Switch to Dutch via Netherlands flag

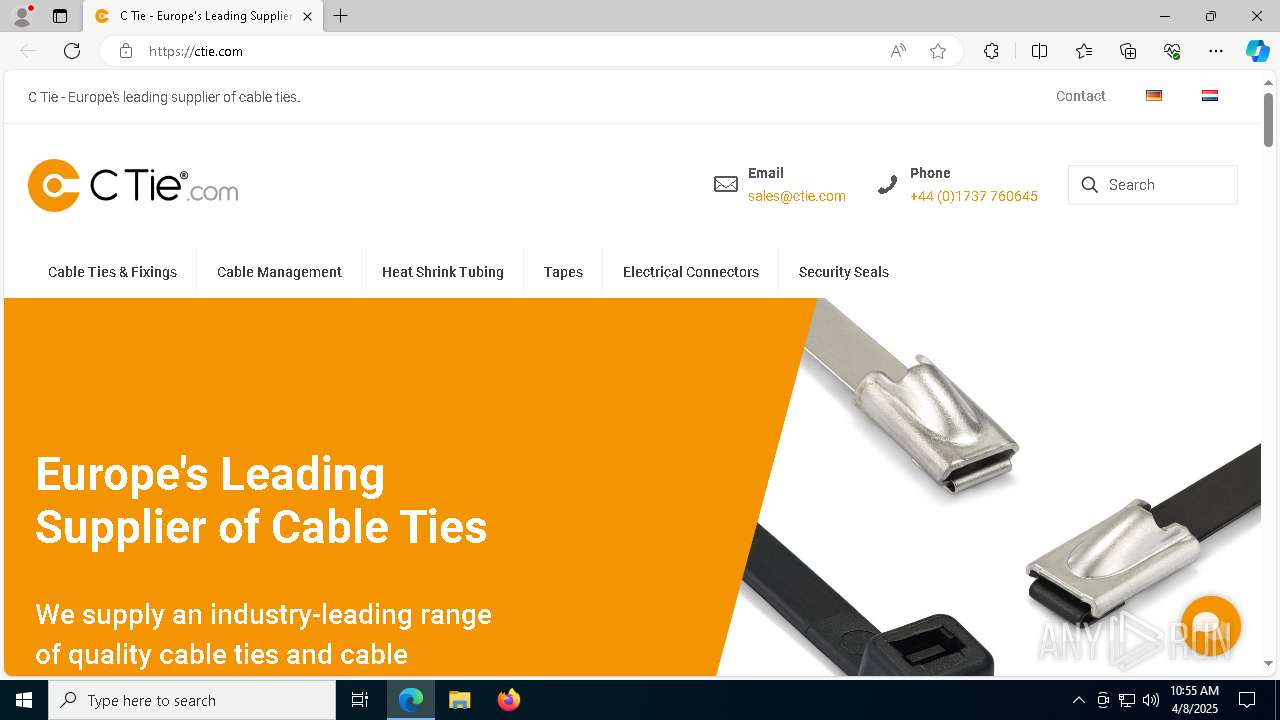coord(1210,96)
